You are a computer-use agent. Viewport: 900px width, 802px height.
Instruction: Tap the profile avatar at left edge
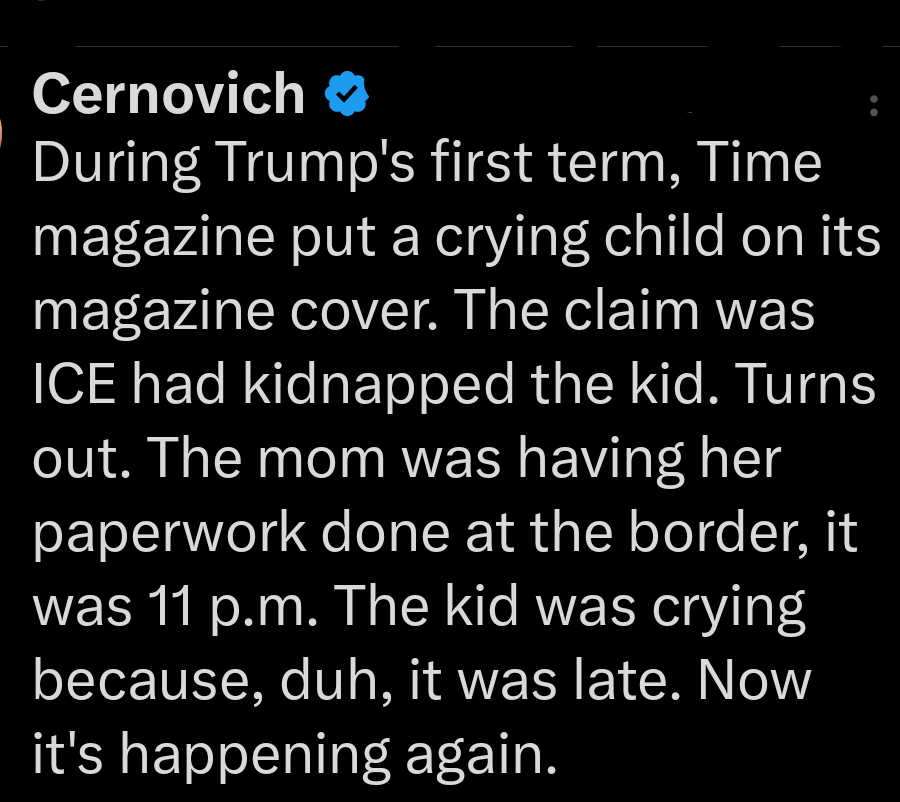click(x=5, y=132)
